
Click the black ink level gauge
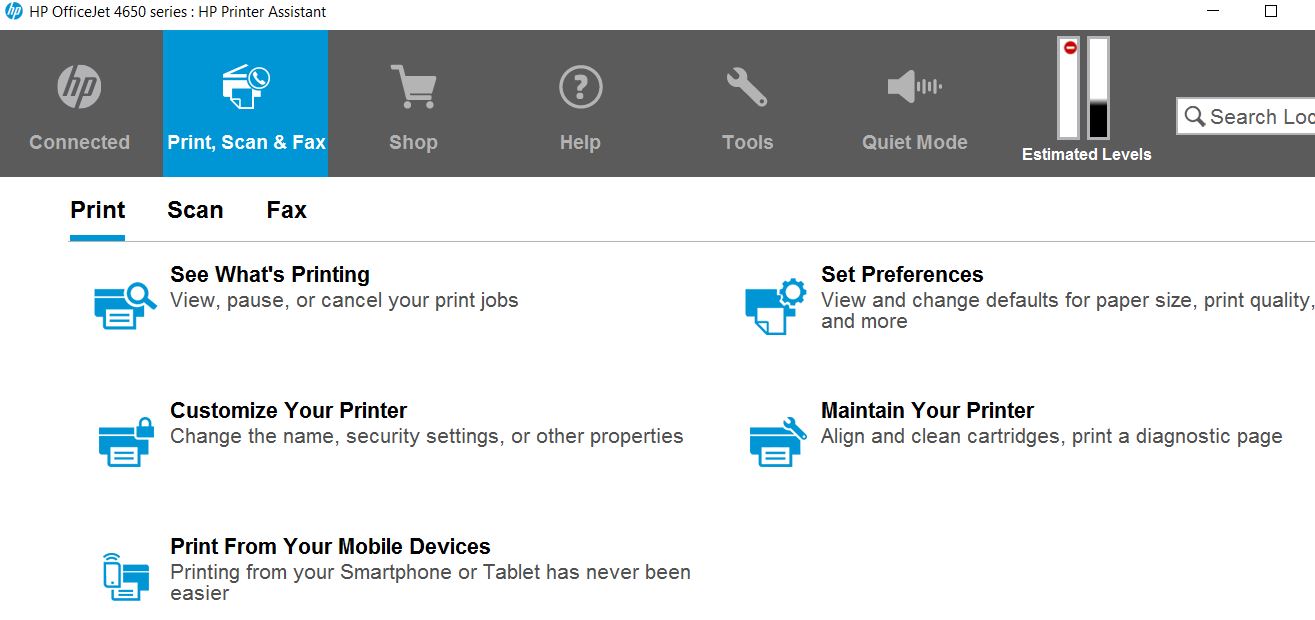pyautogui.click(x=1098, y=88)
